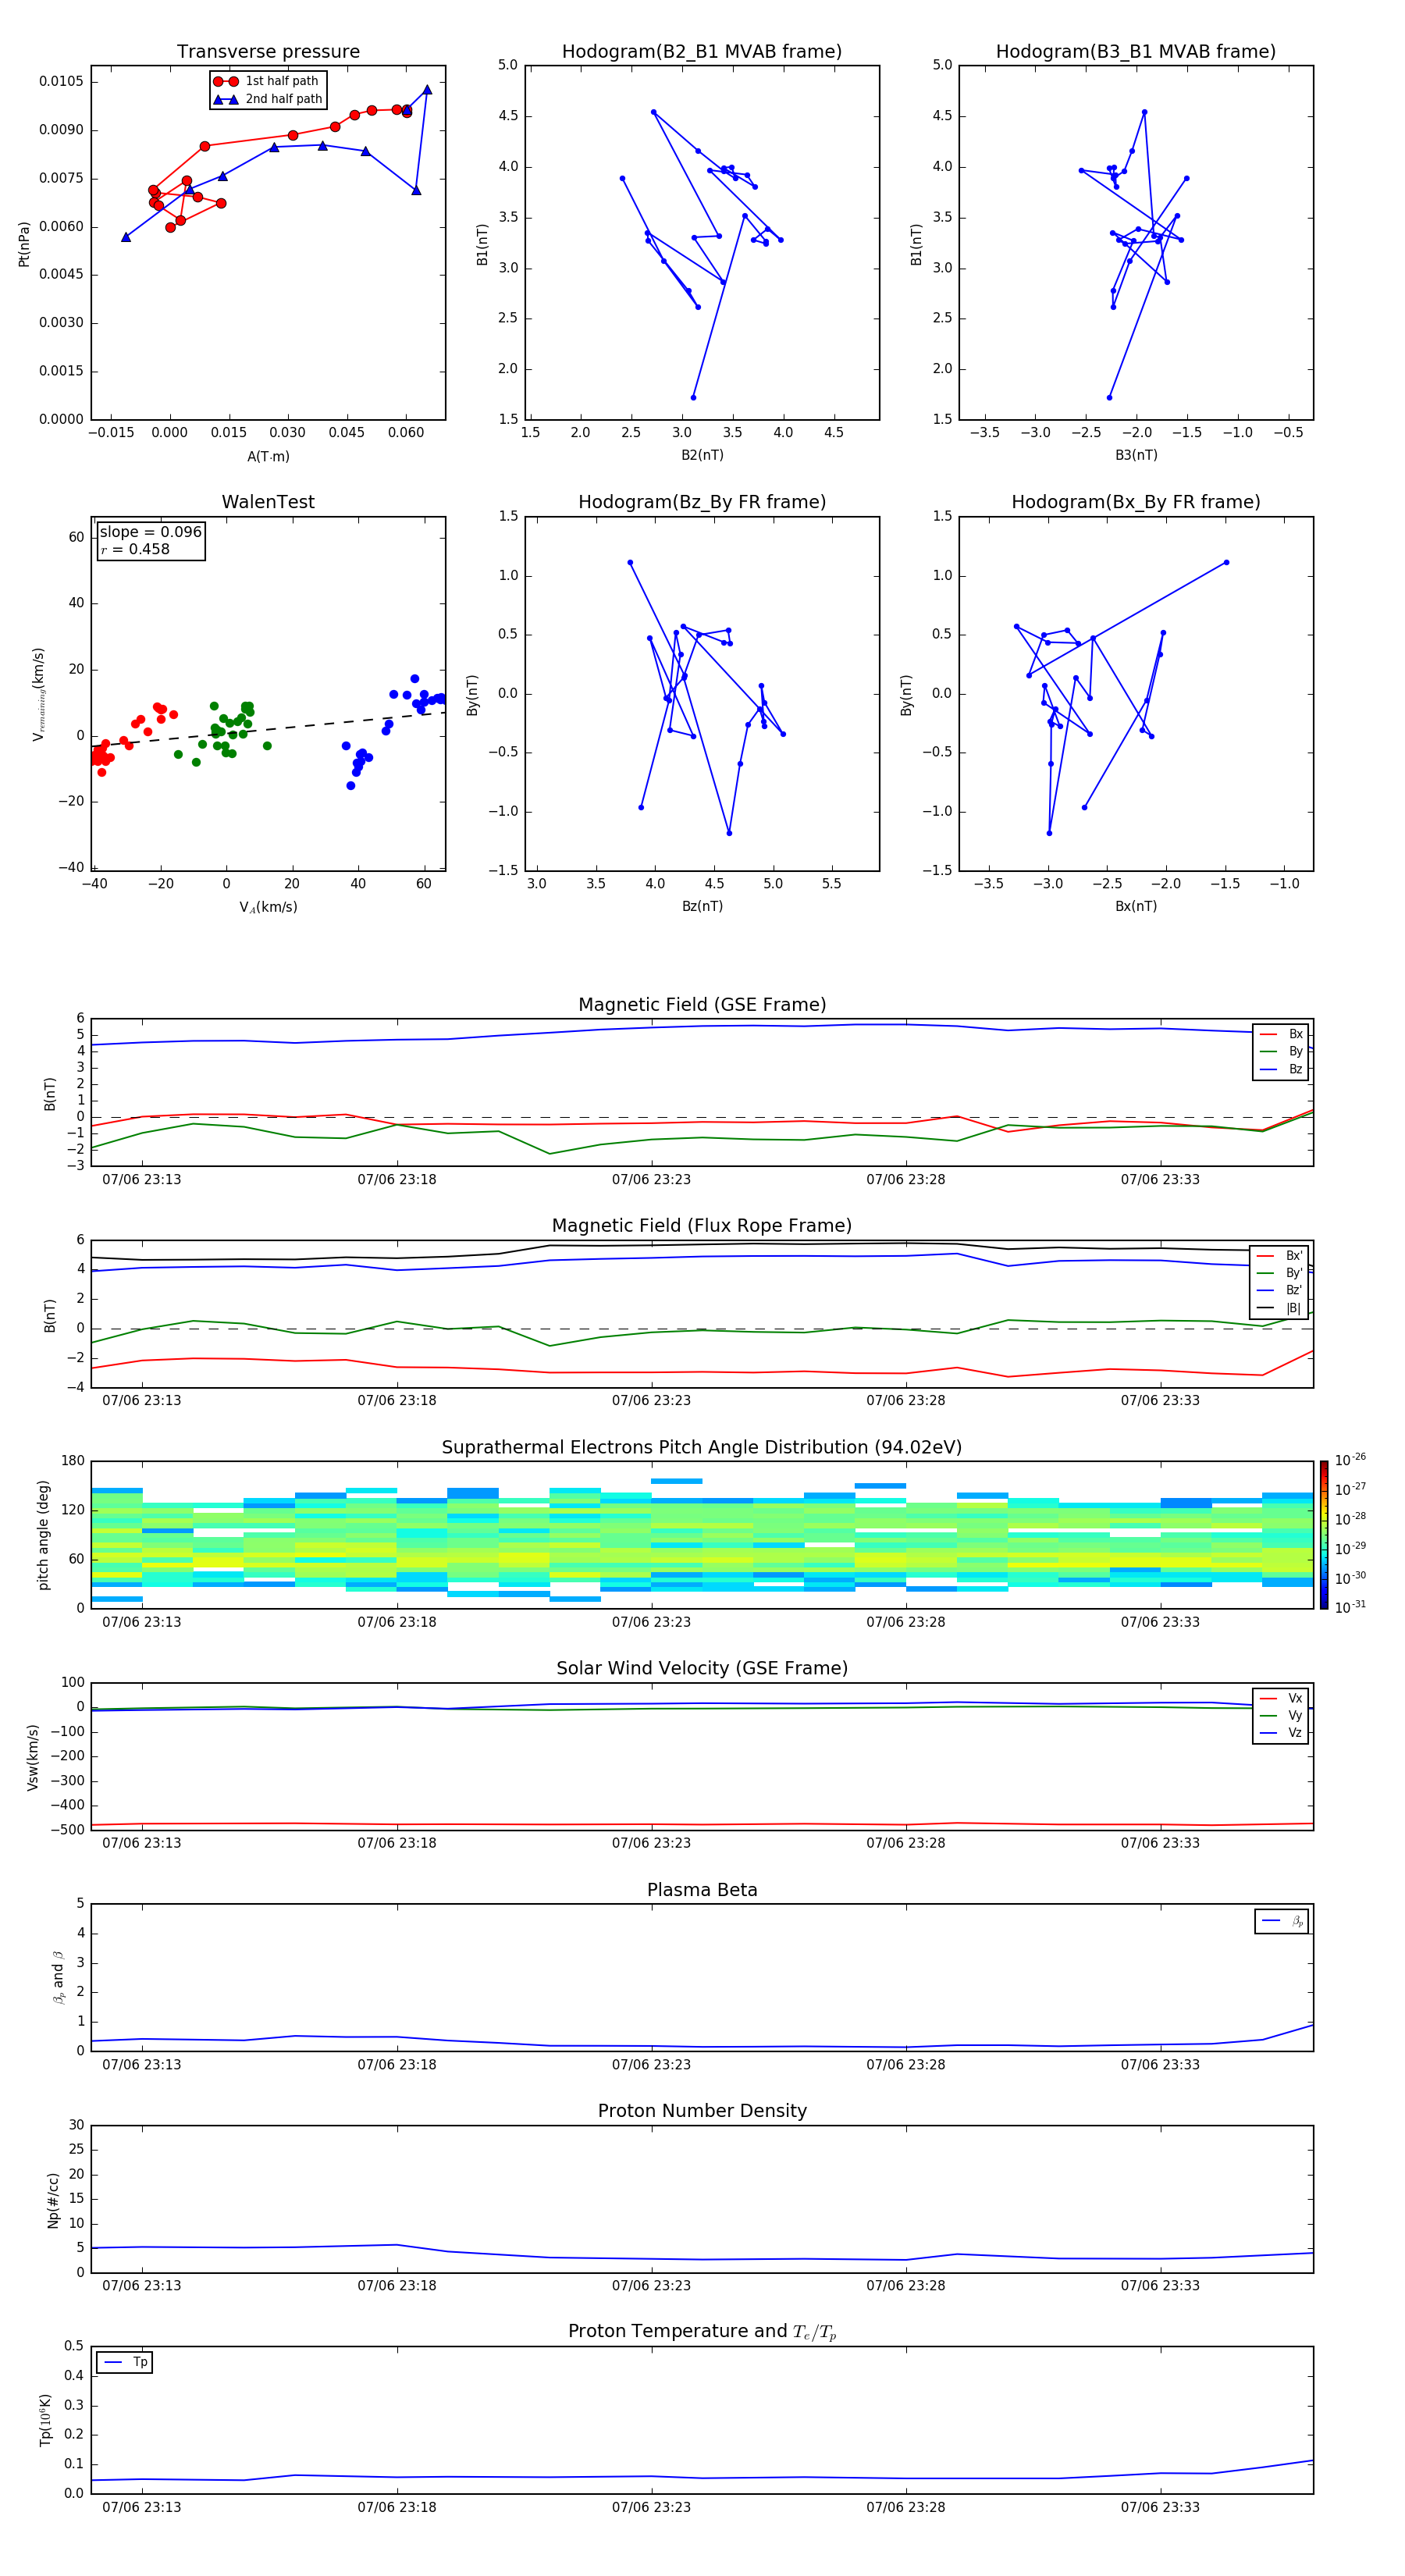
Task: Click the 'Bx(nT)' axis label
Action: click(1136, 906)
